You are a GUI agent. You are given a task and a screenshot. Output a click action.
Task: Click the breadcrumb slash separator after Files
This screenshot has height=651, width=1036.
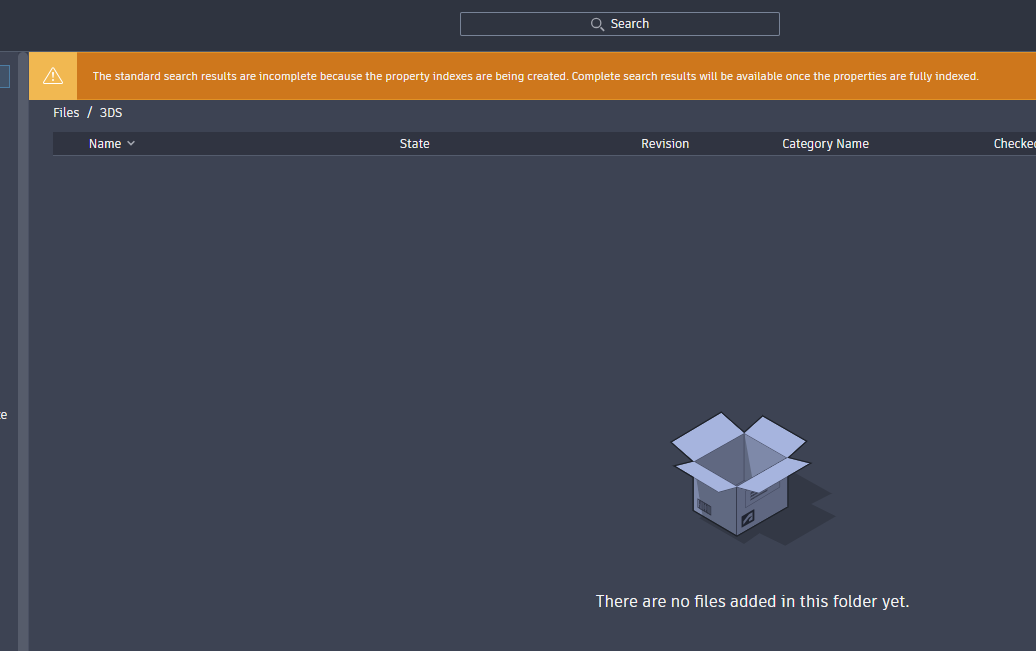click(x=87, y=112)
